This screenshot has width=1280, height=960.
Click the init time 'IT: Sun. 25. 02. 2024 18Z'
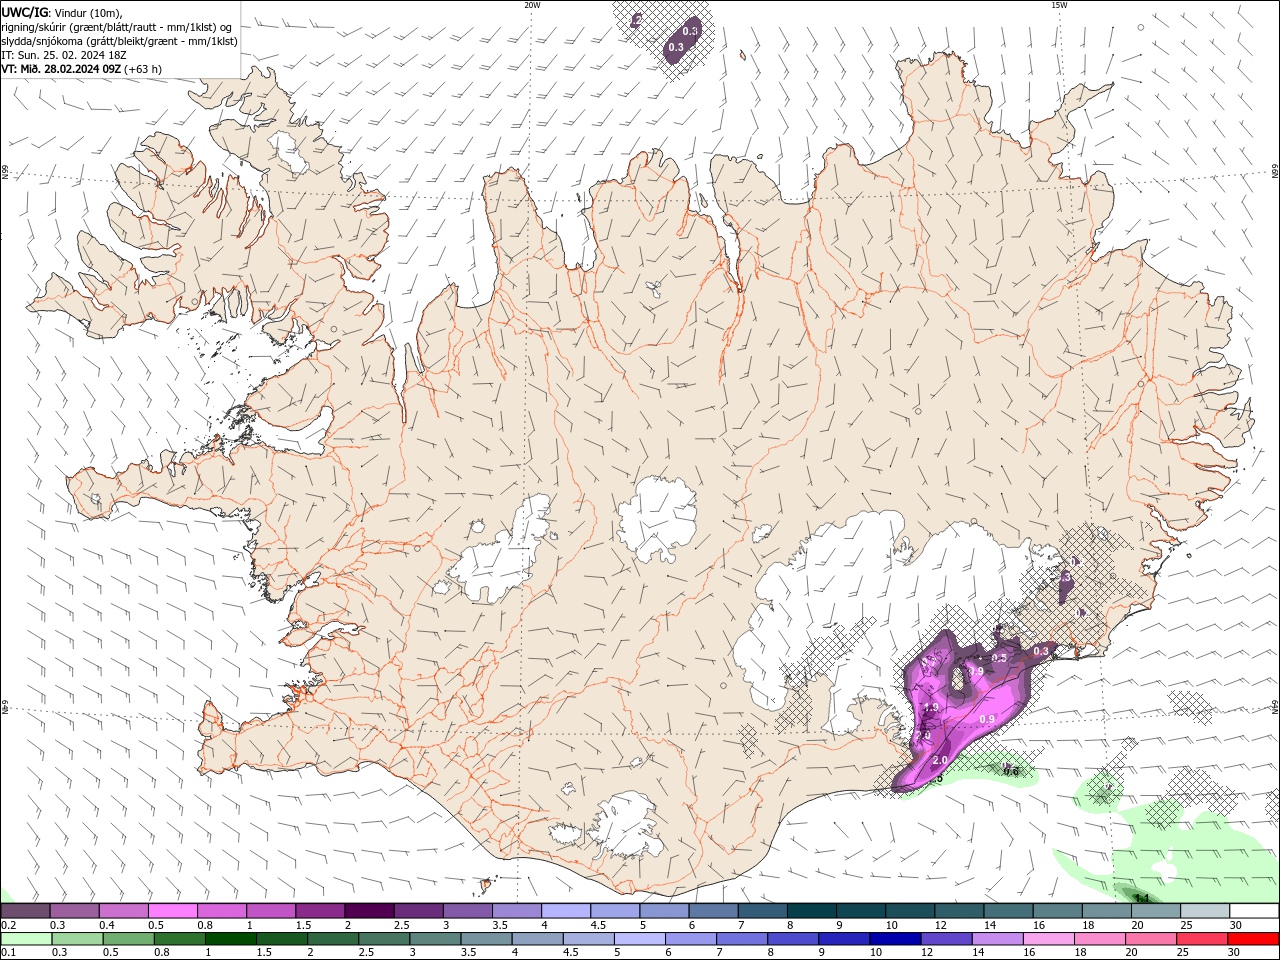(64, 55)
